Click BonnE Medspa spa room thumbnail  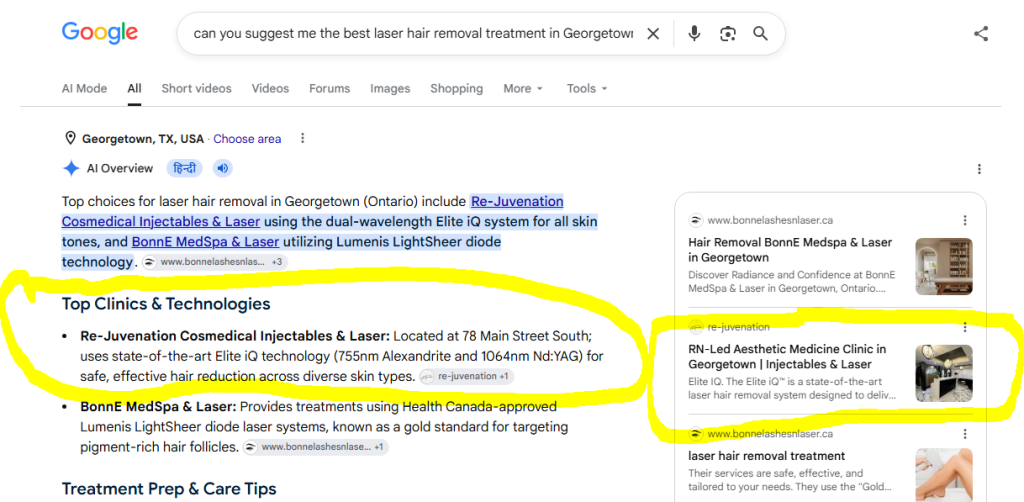tap(944, 266)
